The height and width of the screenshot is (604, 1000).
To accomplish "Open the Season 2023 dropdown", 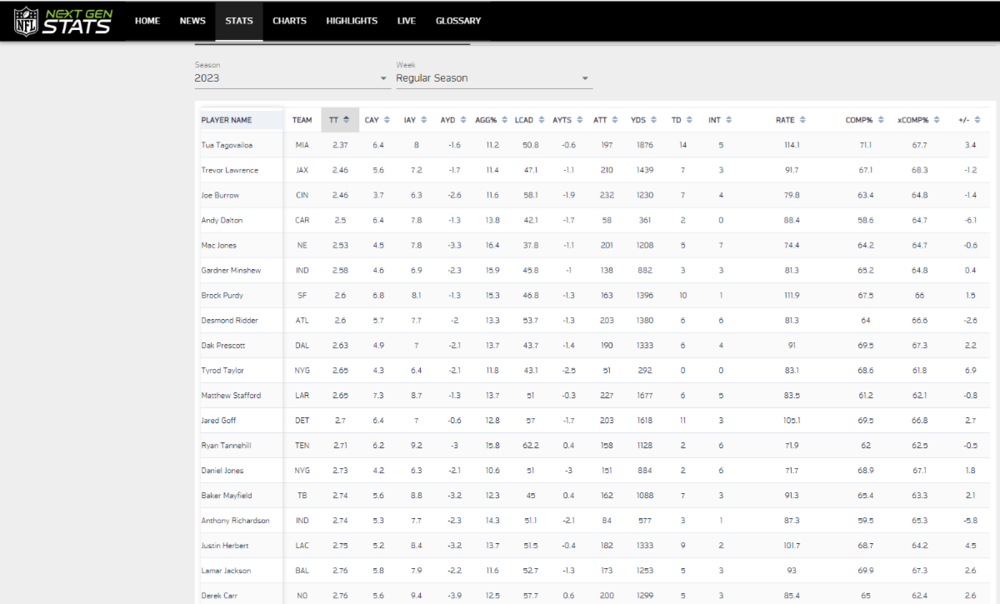I will click(x=291, y=78).
